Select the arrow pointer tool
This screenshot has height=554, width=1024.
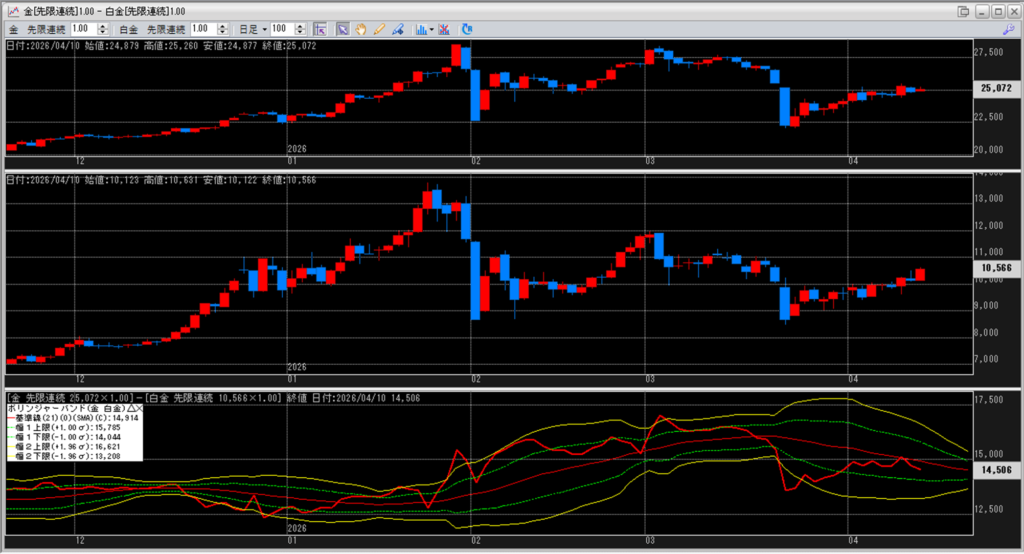(342, 29)
